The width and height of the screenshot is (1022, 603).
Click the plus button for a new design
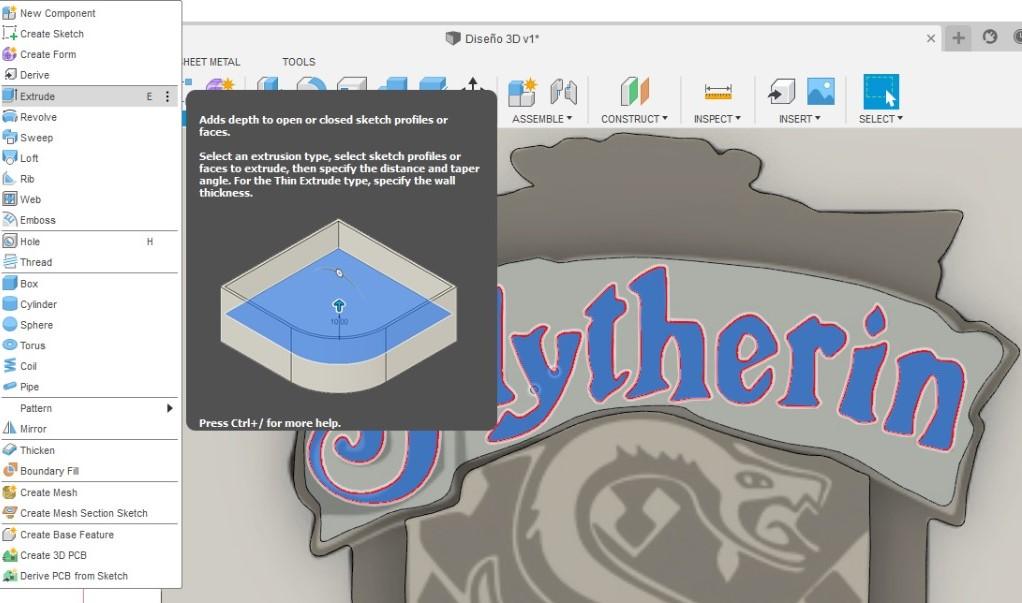[x=958, y=38]
